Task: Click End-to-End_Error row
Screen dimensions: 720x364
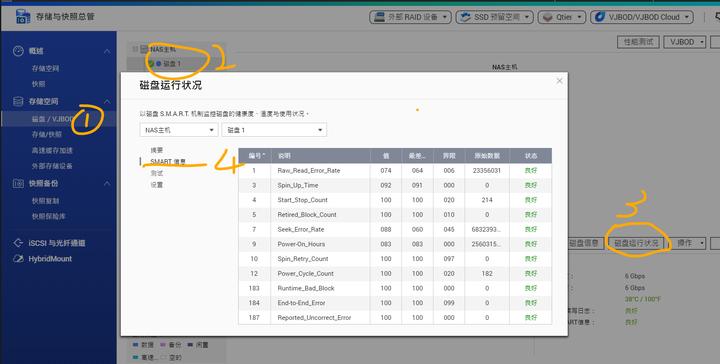Action: (x=395, y=302)
